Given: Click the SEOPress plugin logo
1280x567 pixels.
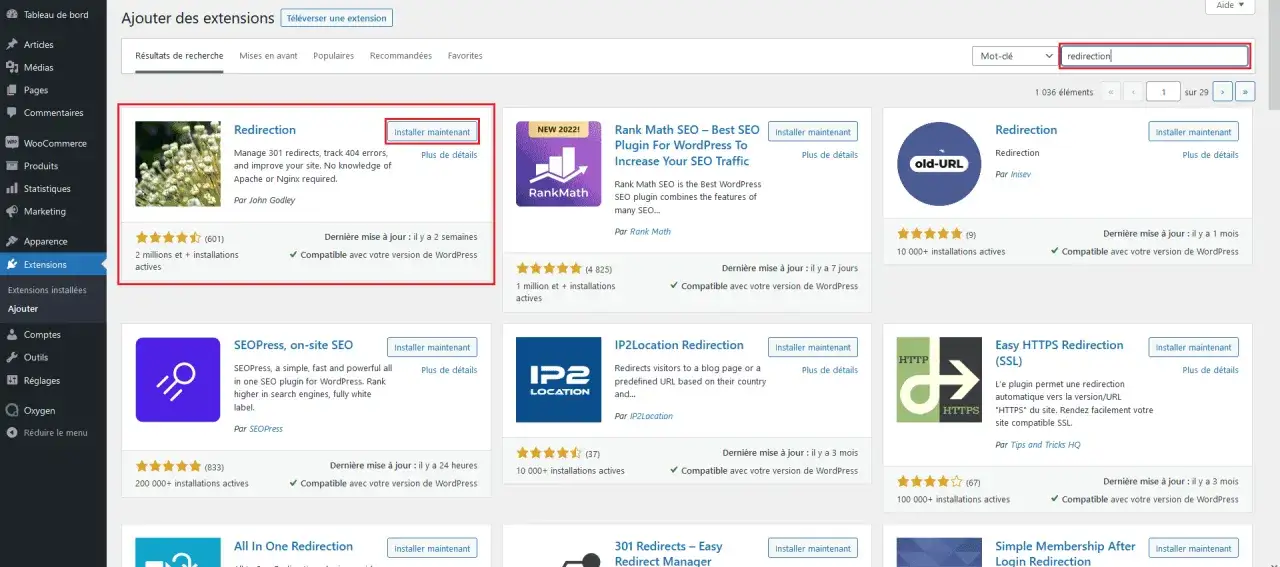Looking at the screenshot, I should (x=178, y=380).
